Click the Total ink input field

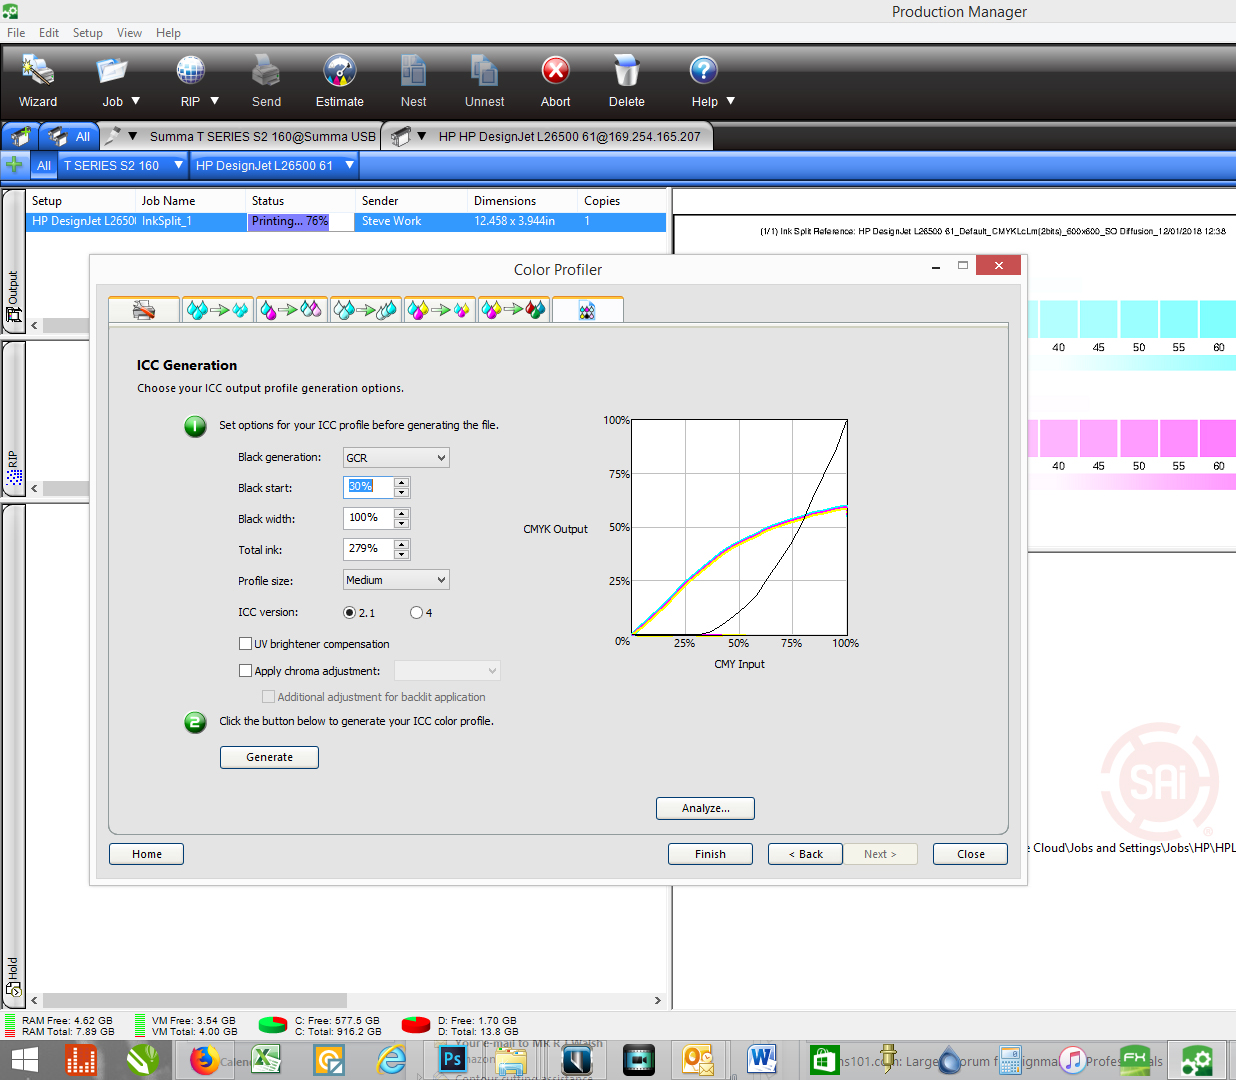369,549
